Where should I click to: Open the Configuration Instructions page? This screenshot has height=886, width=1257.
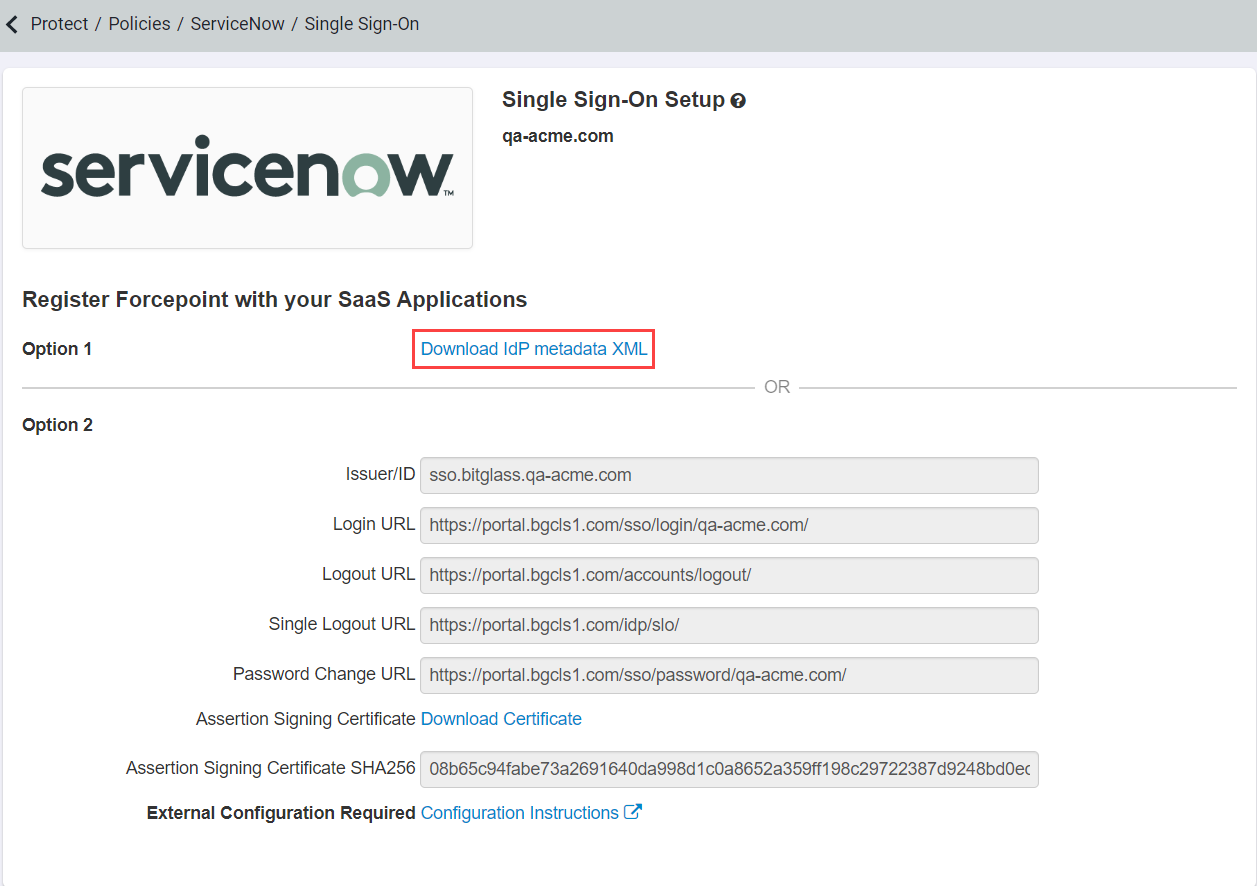point(519,812)
